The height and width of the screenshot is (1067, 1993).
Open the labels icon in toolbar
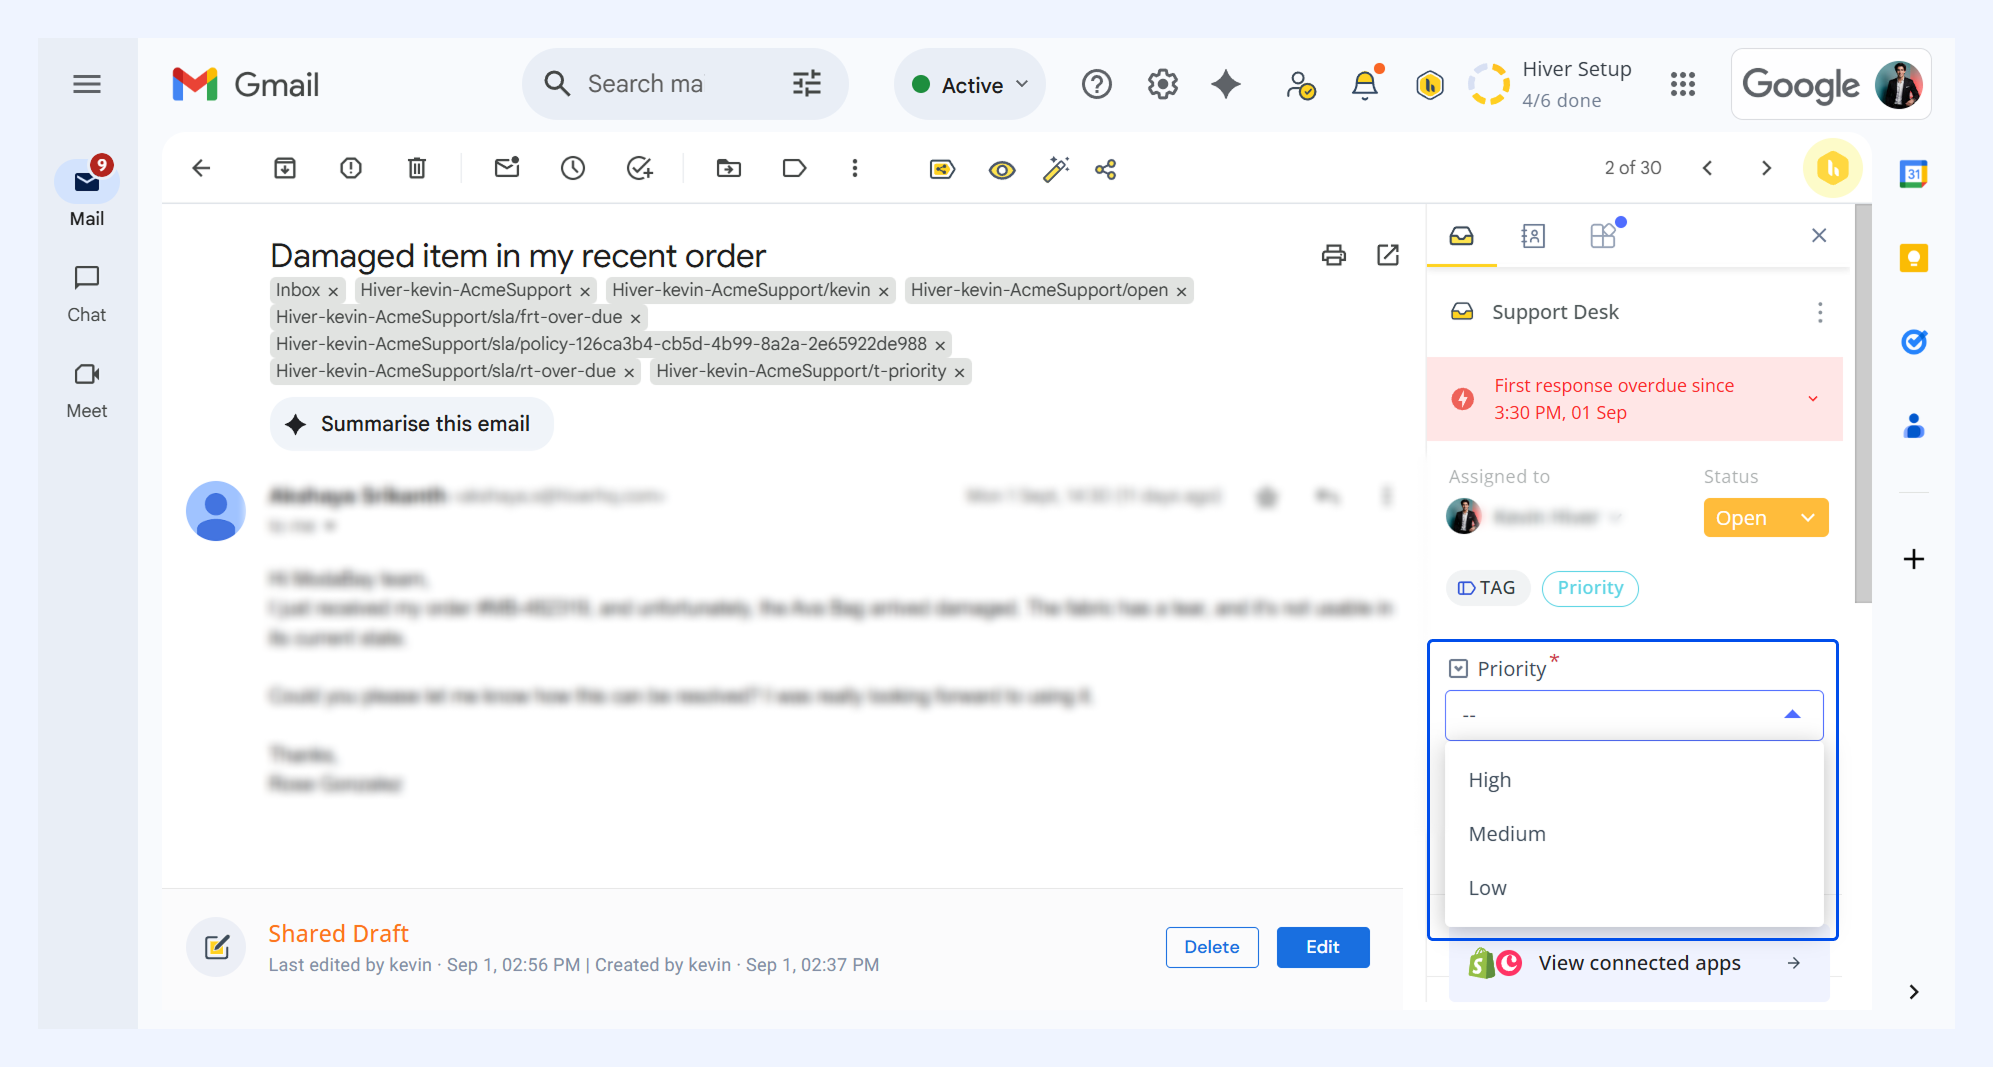click(x=795, y=168)
